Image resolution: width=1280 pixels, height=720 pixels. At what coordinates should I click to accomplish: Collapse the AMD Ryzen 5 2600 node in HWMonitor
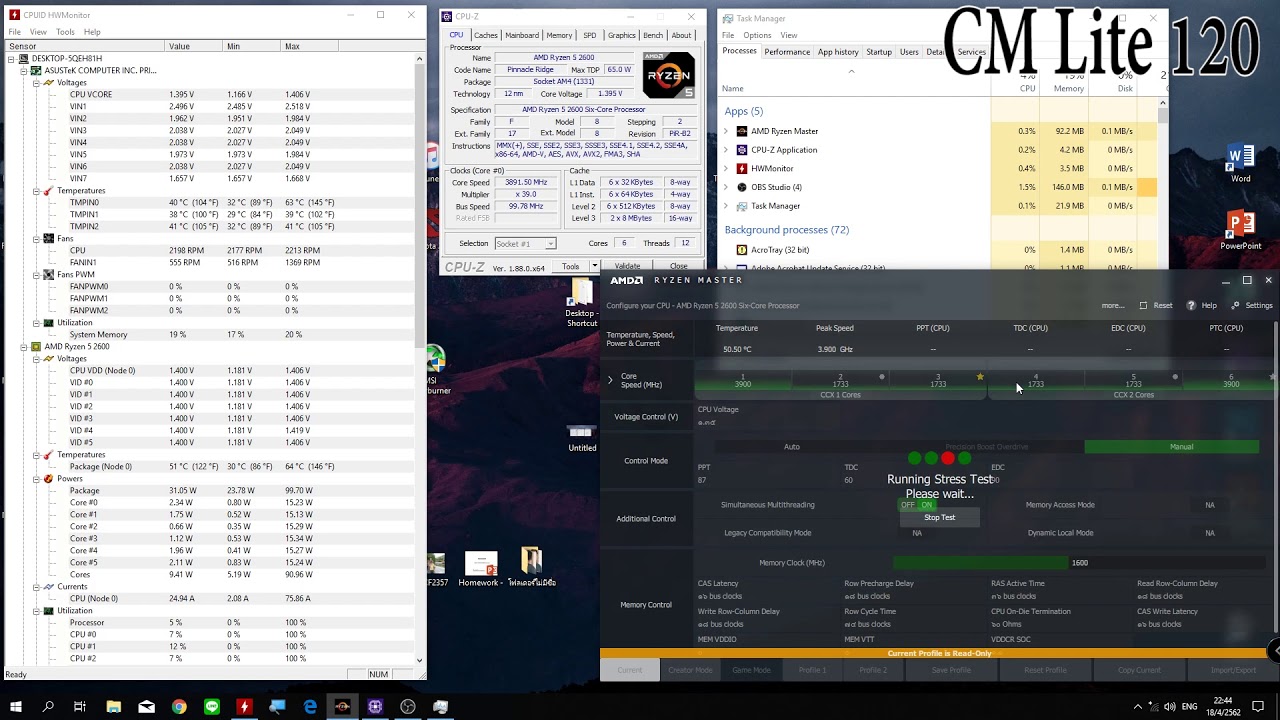point(23,347)
